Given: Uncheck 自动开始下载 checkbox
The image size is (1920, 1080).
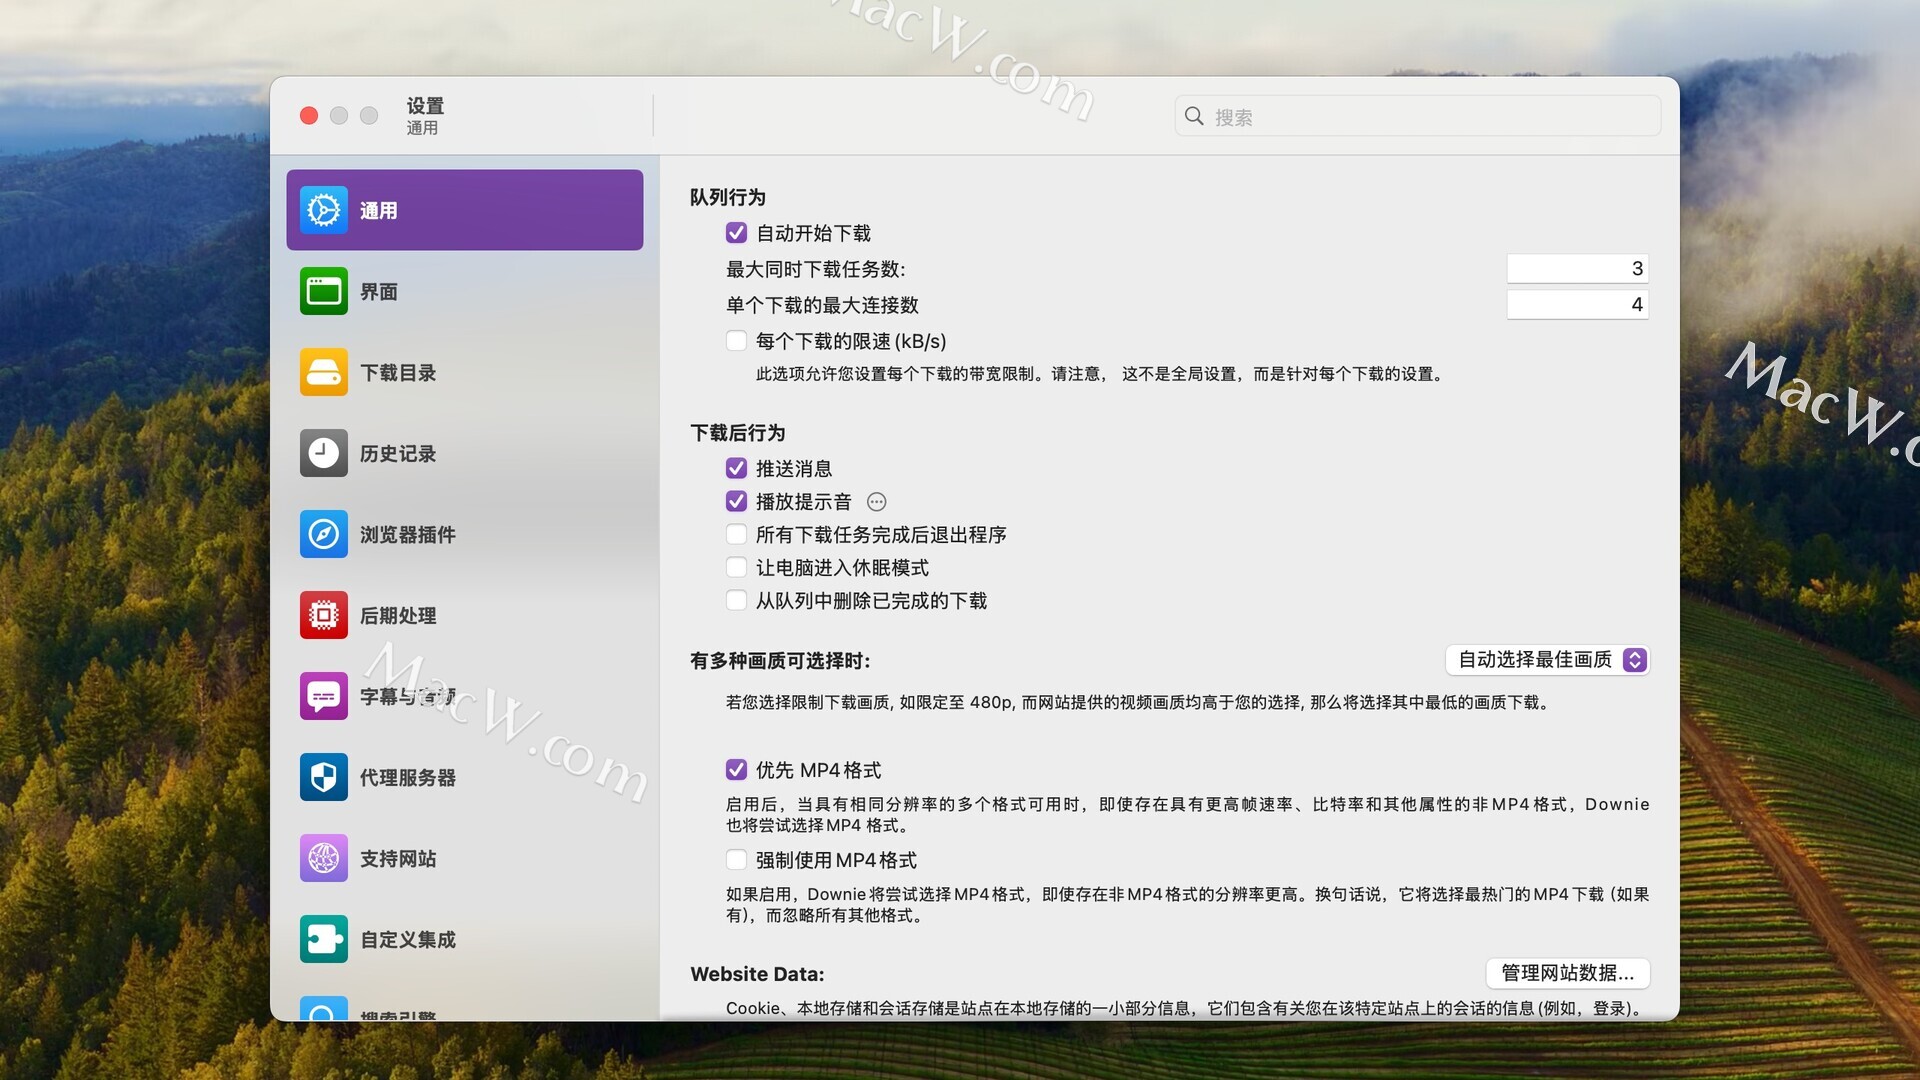Looking at the screenshot, I should coord(736,233).
